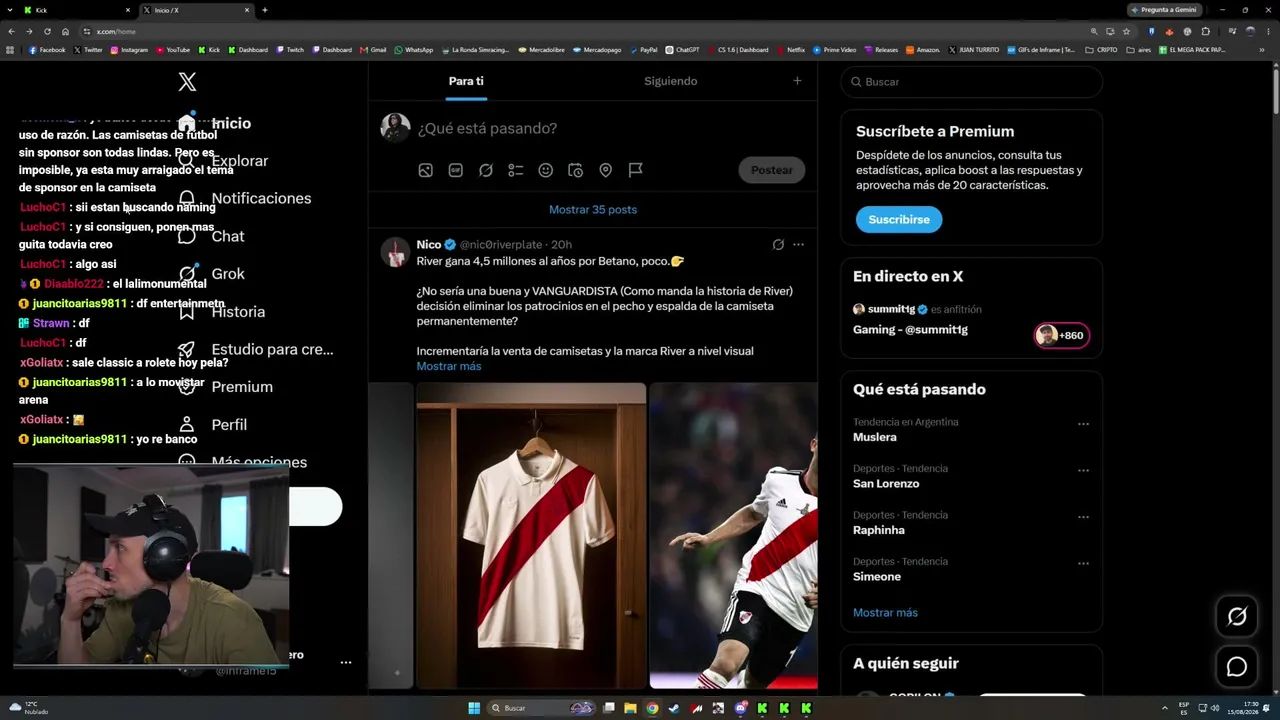Open the San Lorenzo trend
The width and height of the screenshot is (1280, 720).
[x=886, y=484]
